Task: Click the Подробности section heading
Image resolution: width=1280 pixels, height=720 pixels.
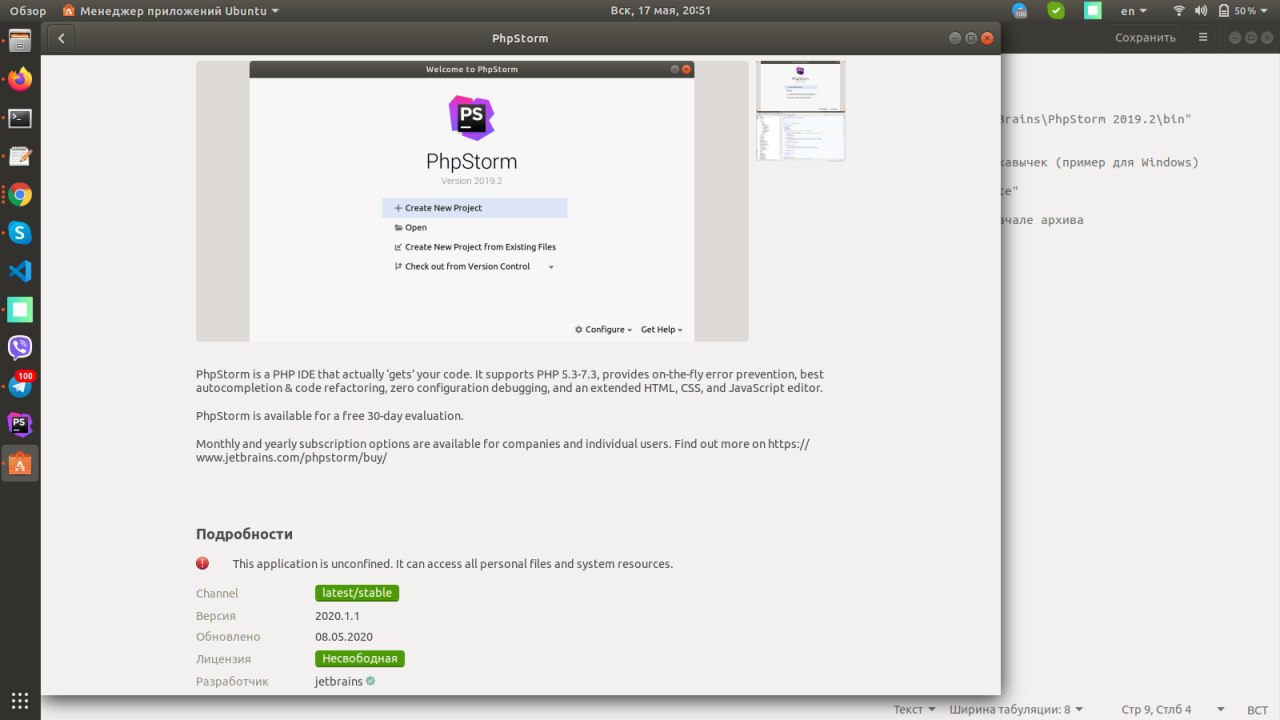Action: point(244,534)
